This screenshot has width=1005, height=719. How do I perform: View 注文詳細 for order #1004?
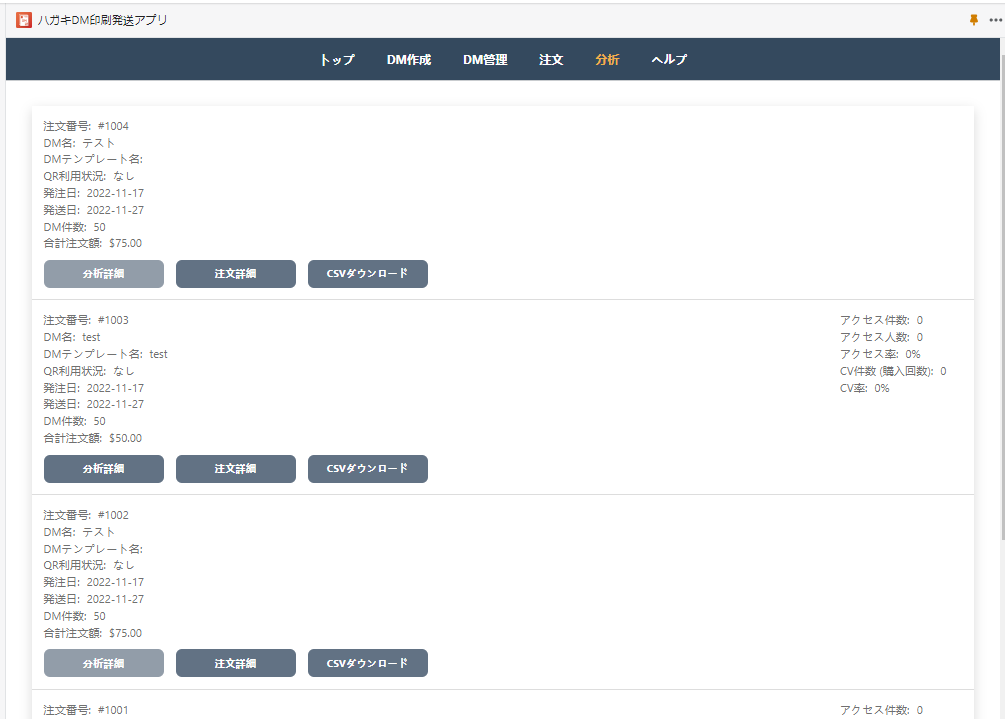236,274
